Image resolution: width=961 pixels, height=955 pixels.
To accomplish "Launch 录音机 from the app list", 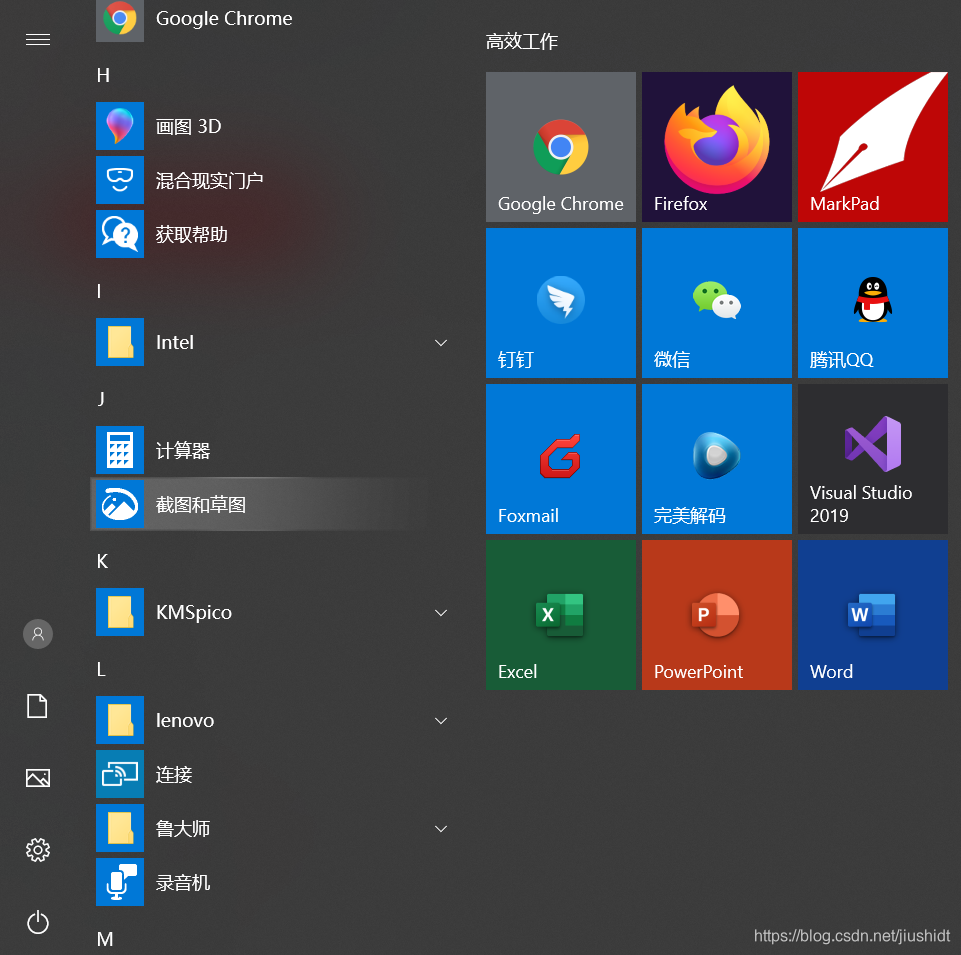I will coord(273,881).
